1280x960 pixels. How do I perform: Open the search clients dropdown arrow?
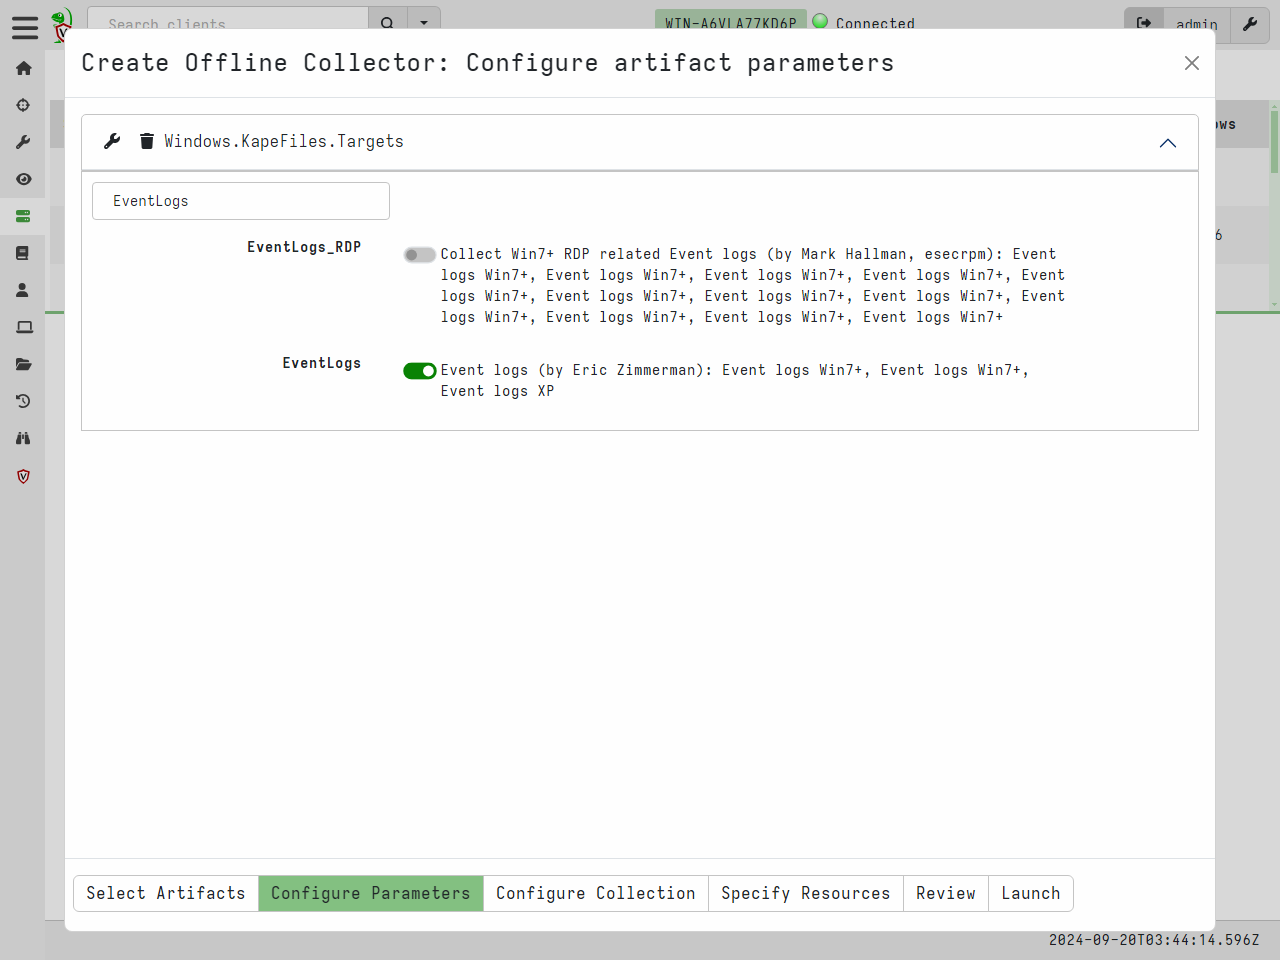424,22
